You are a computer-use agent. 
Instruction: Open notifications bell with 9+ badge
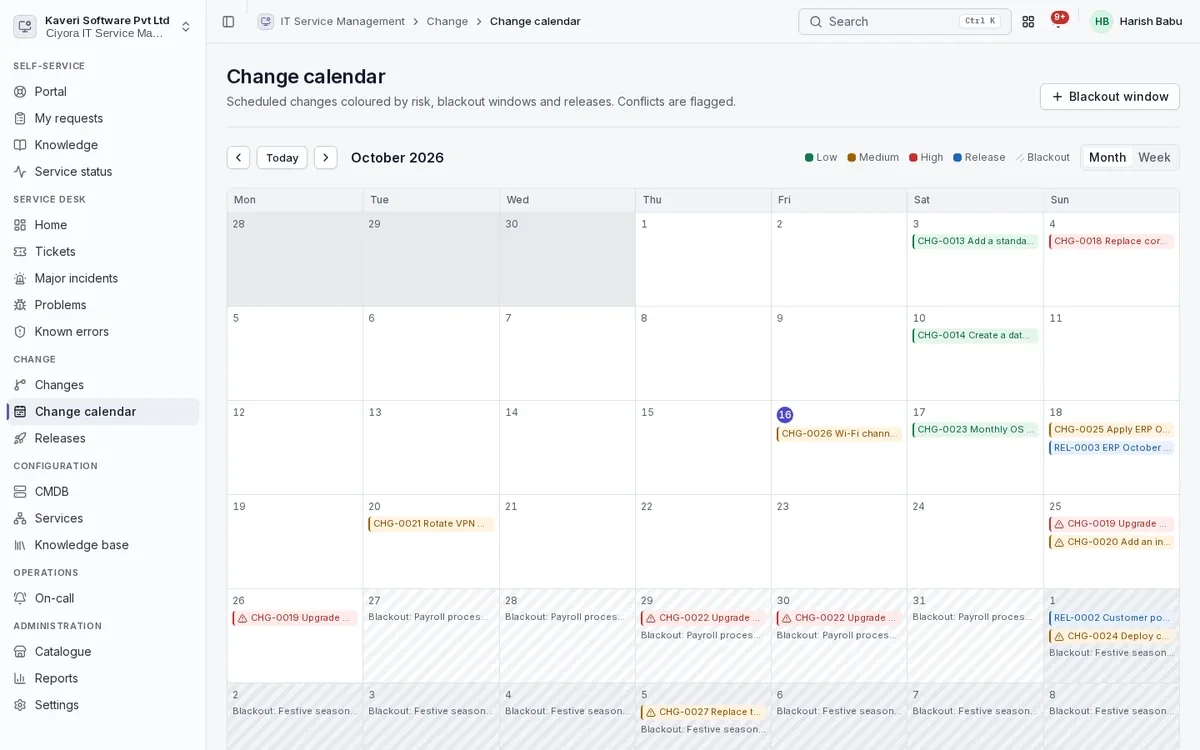pyautogui.click(x=1059, y=21)
